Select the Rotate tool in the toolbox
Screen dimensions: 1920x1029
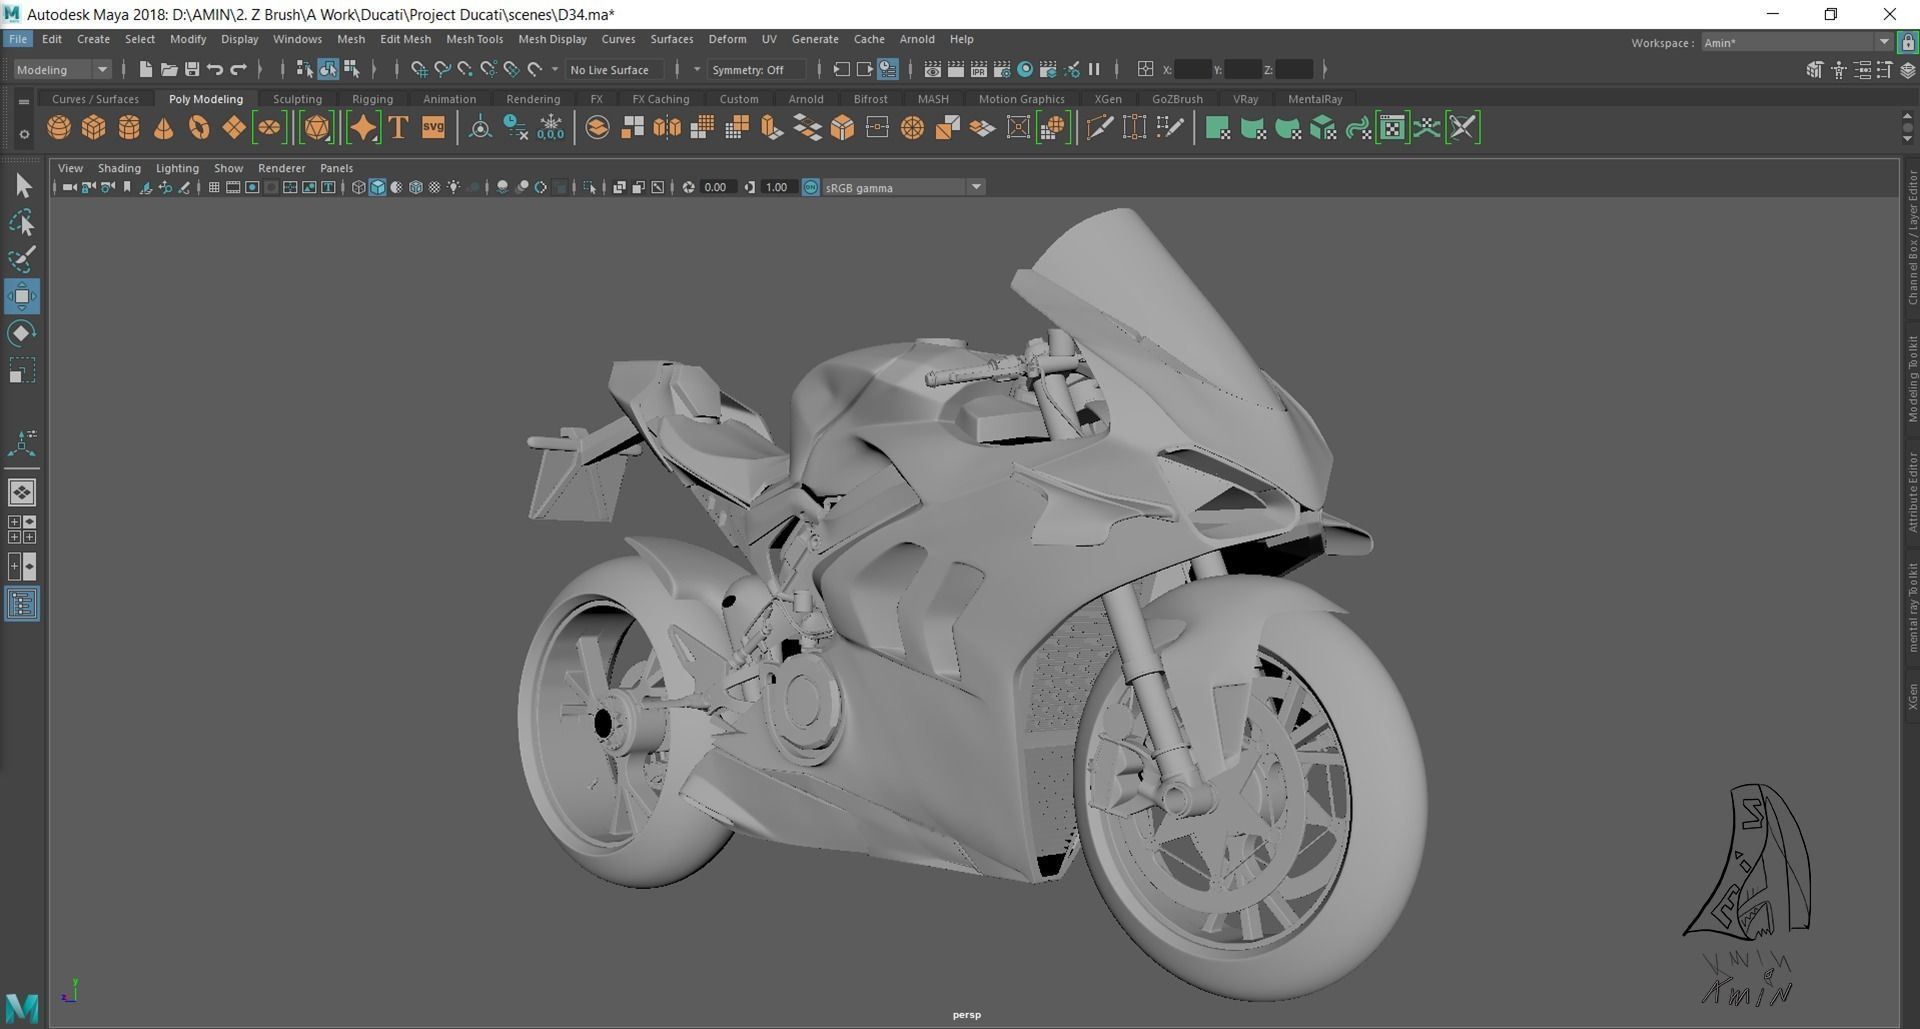point(21,333)
